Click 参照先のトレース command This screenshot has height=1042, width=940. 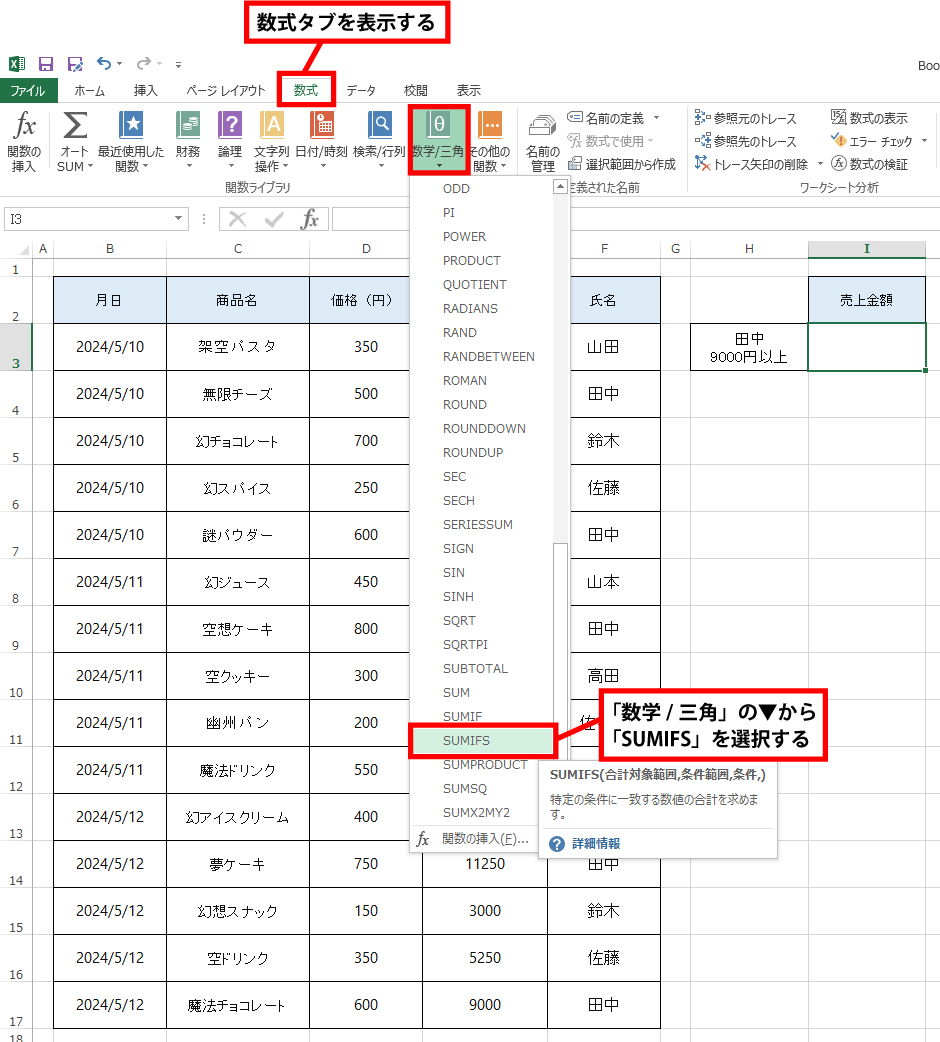pos(745,141)
